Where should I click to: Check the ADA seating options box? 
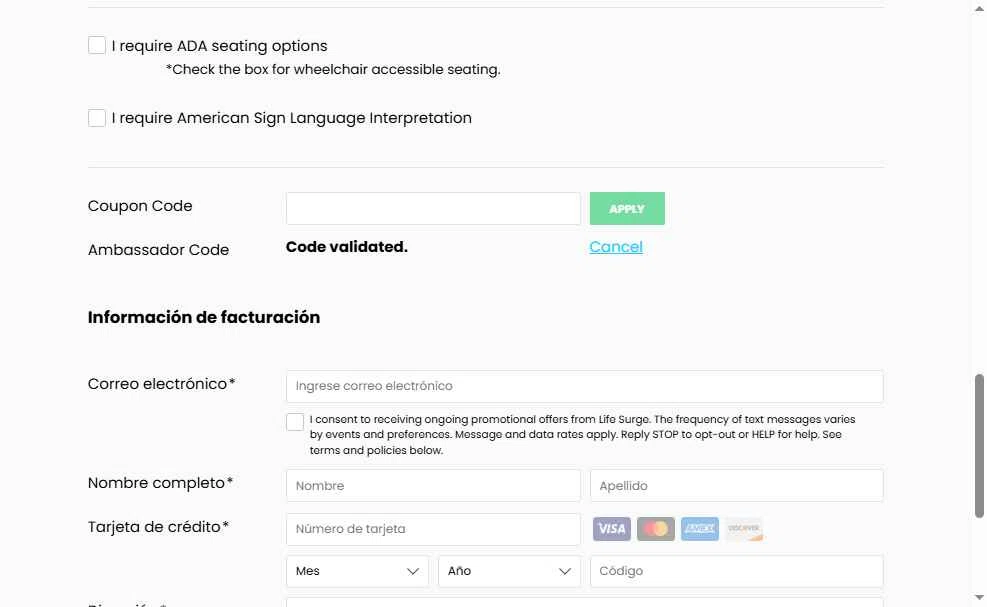click(96, 45)
